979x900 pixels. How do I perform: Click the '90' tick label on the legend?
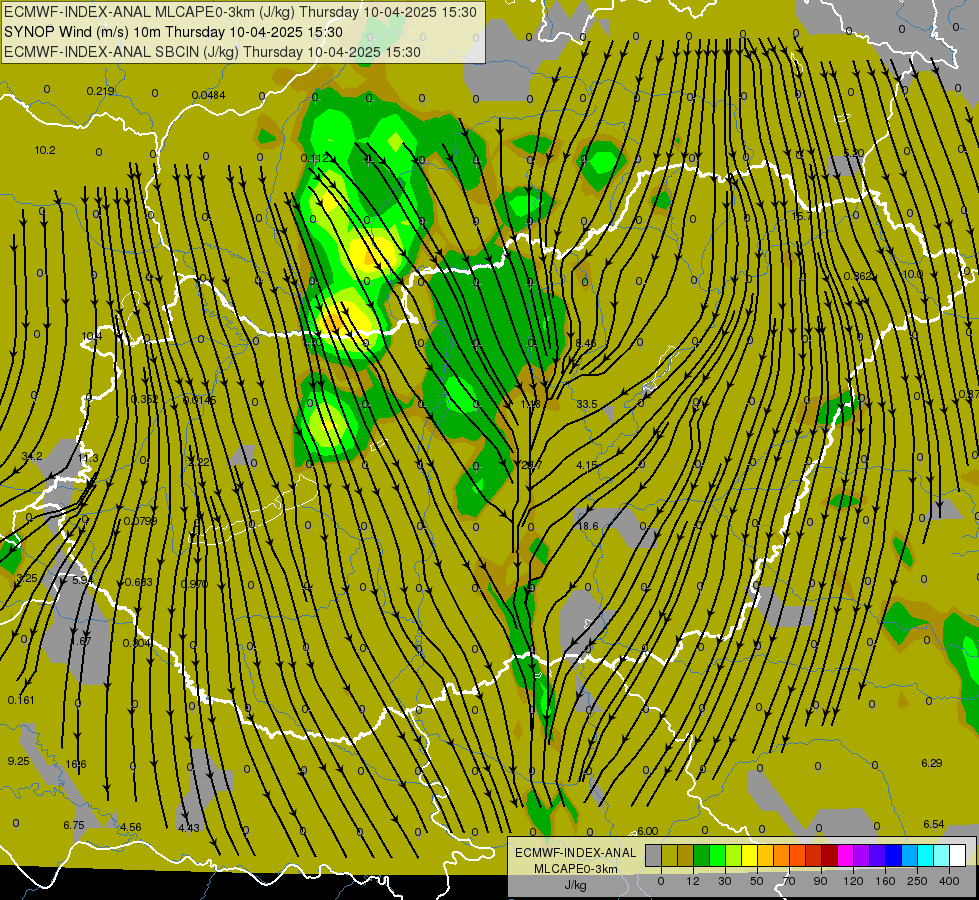820,881
